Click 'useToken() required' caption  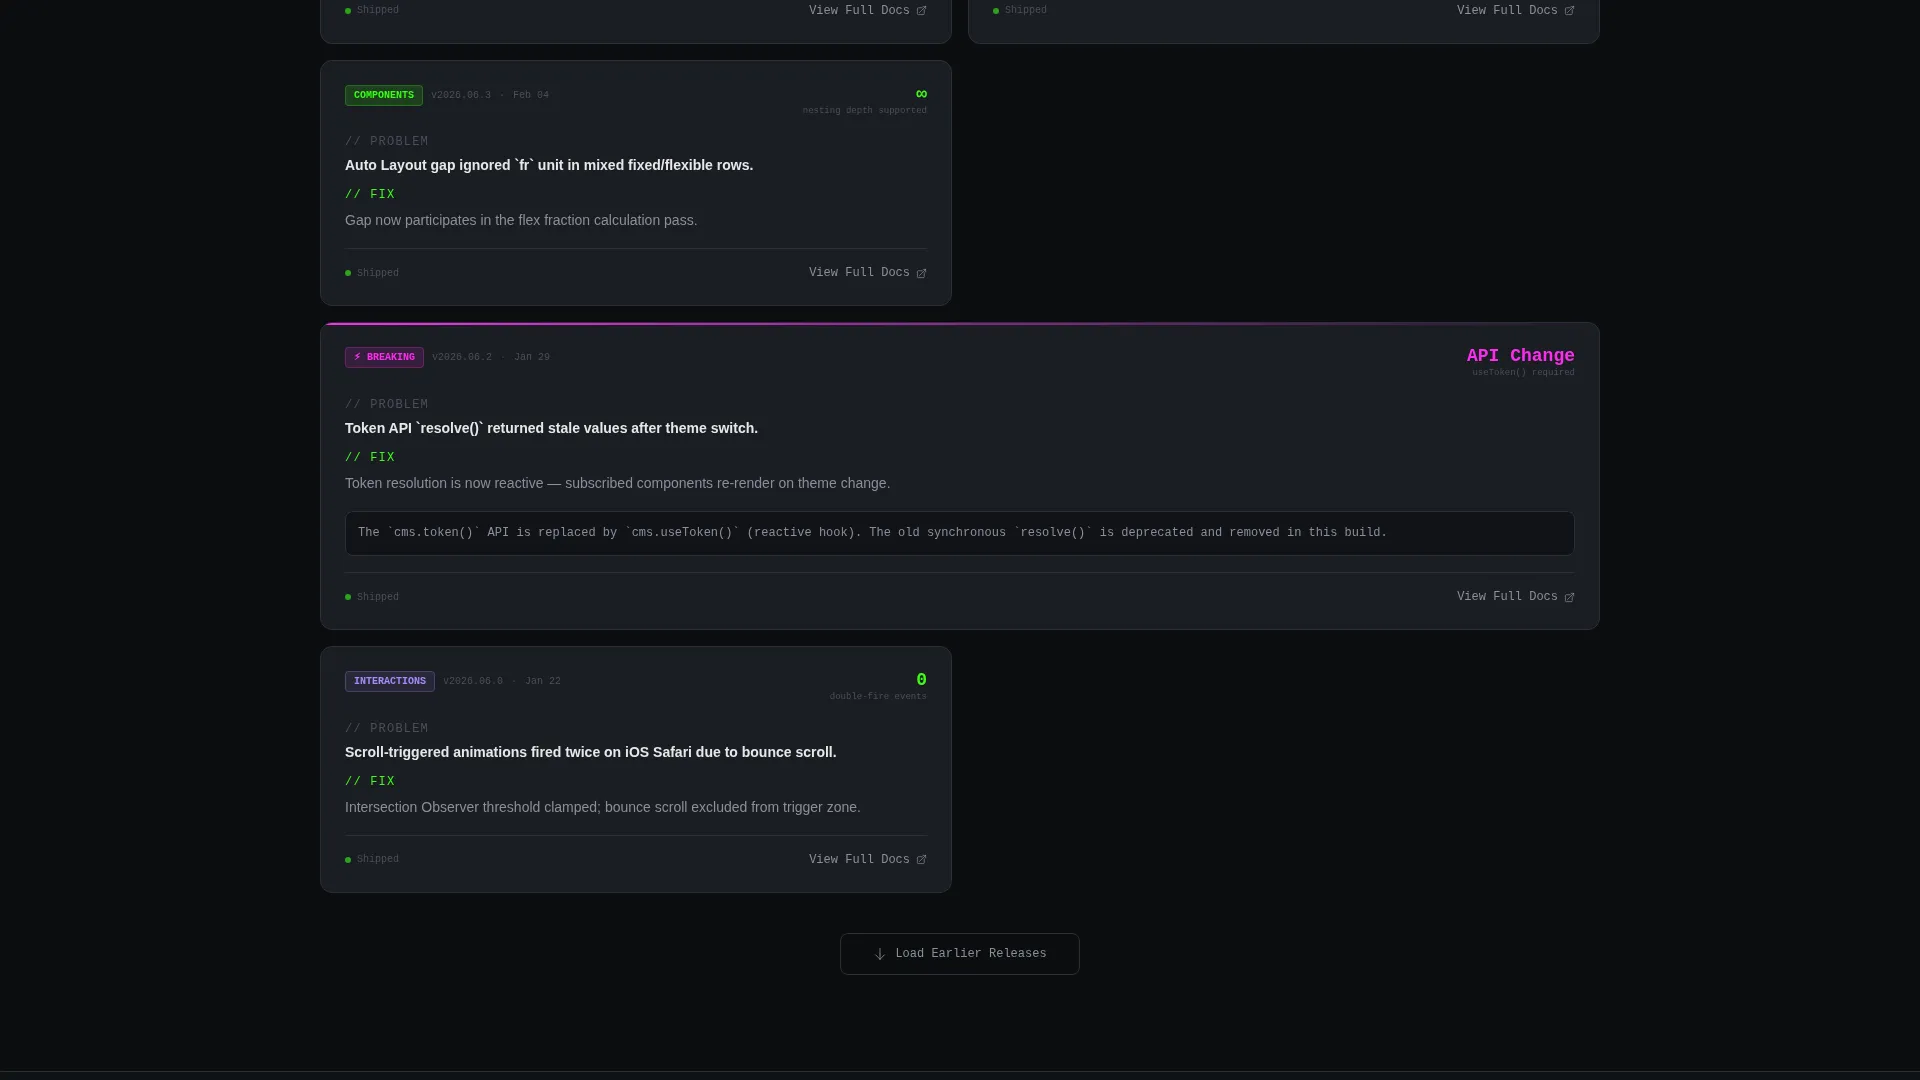pos(1523,373)
